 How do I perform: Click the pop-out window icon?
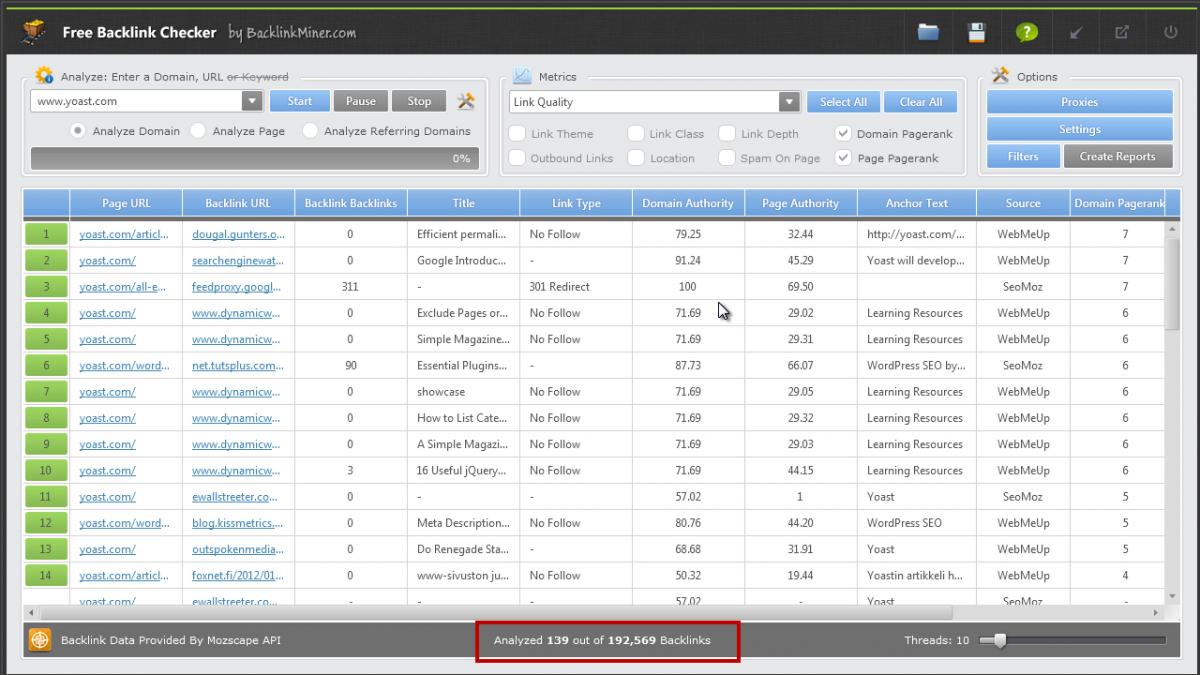tap(1122, 32)
